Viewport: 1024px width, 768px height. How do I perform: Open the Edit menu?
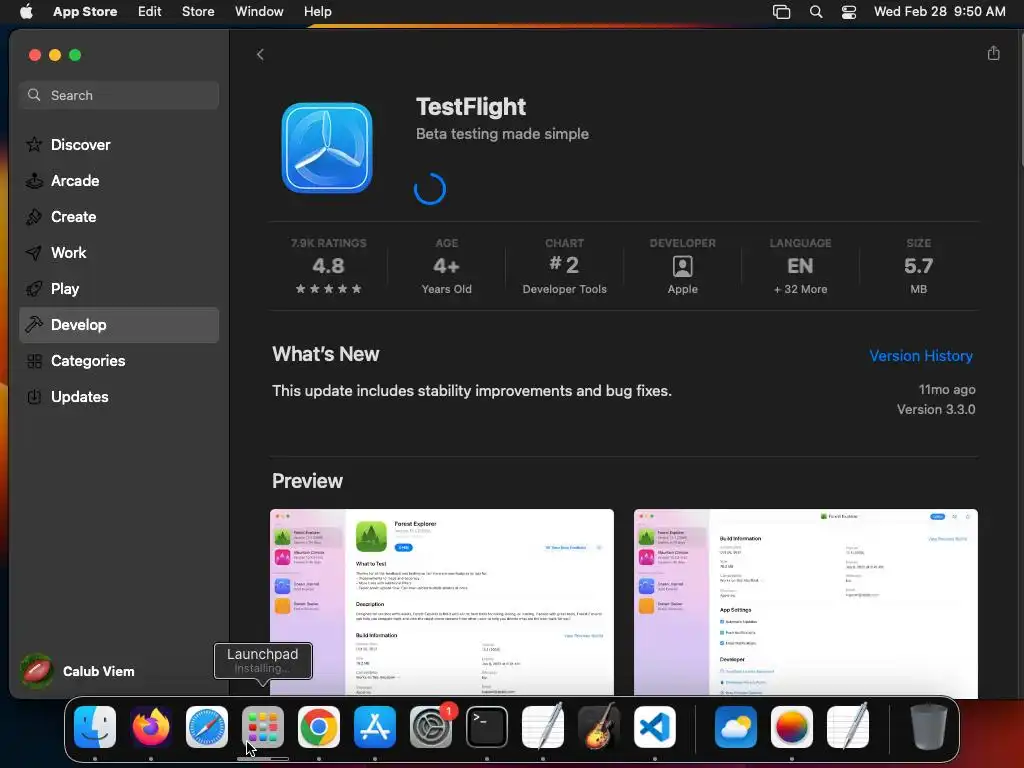point(150,11)
